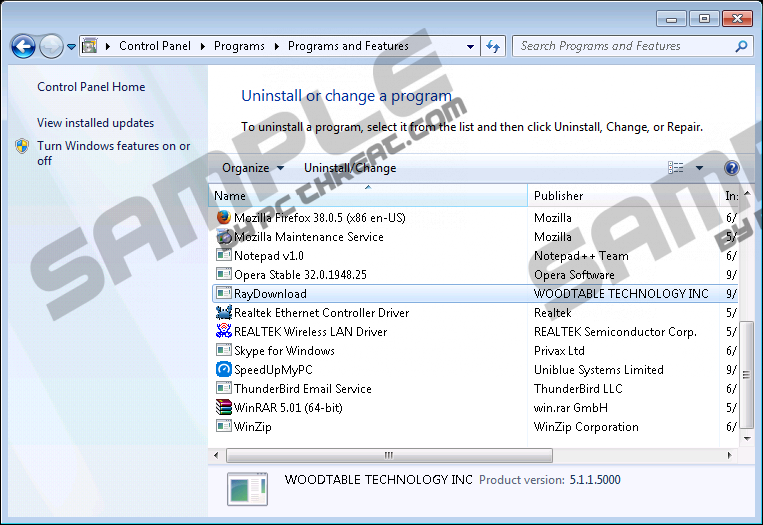Select RayDownload entry name
763x525 pixels.
point(270,294)
